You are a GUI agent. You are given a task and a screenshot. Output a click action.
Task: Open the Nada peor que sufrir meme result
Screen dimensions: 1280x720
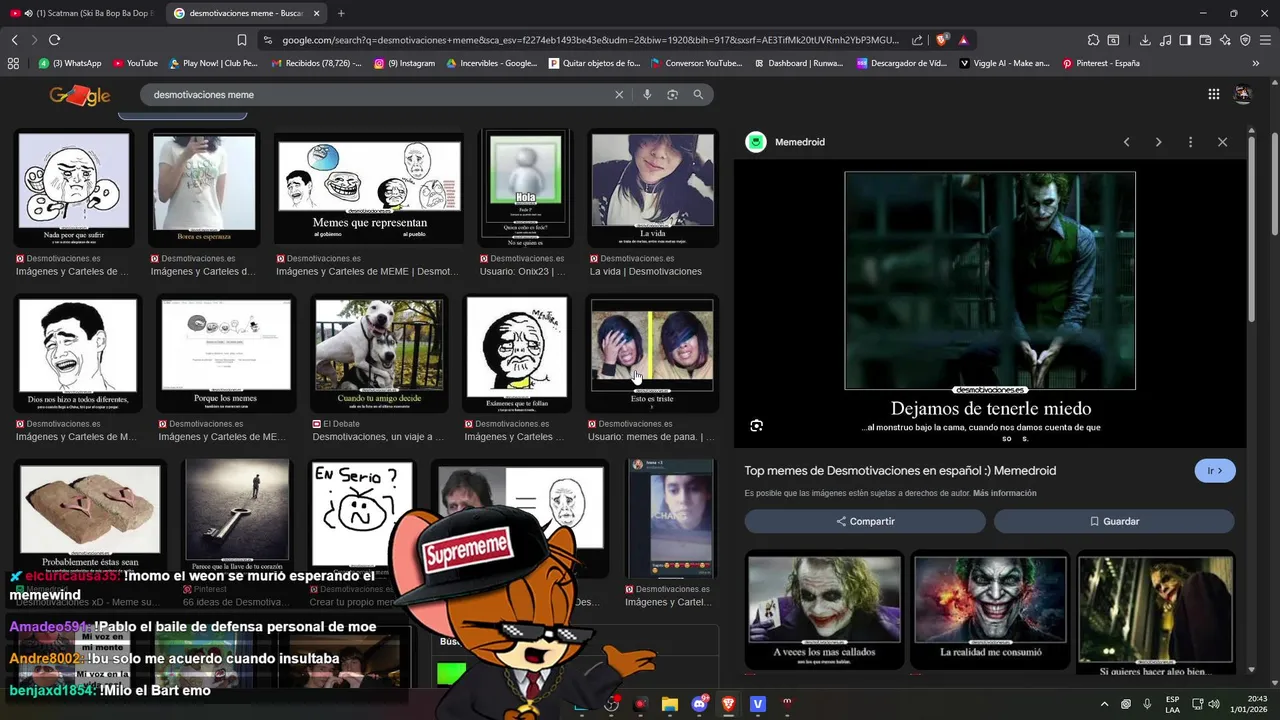tap(74, 188)
